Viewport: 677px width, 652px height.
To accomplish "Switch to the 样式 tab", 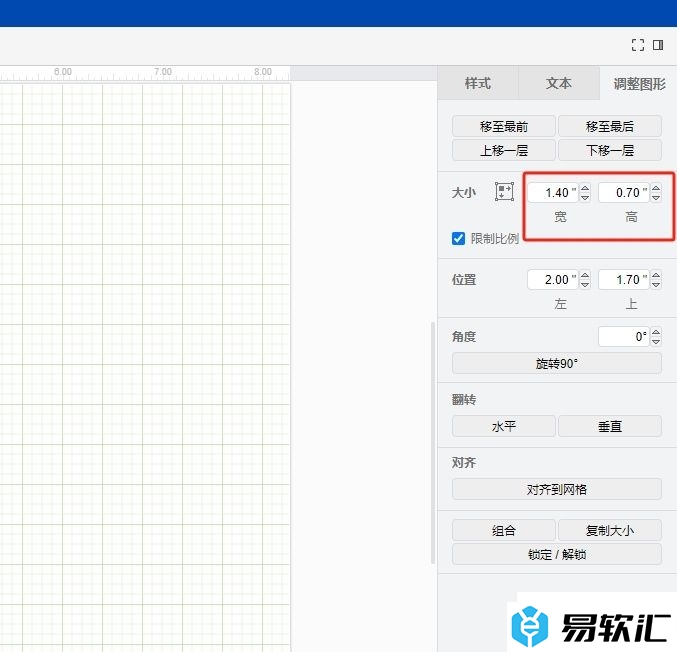I will click(x=478, y=83).
